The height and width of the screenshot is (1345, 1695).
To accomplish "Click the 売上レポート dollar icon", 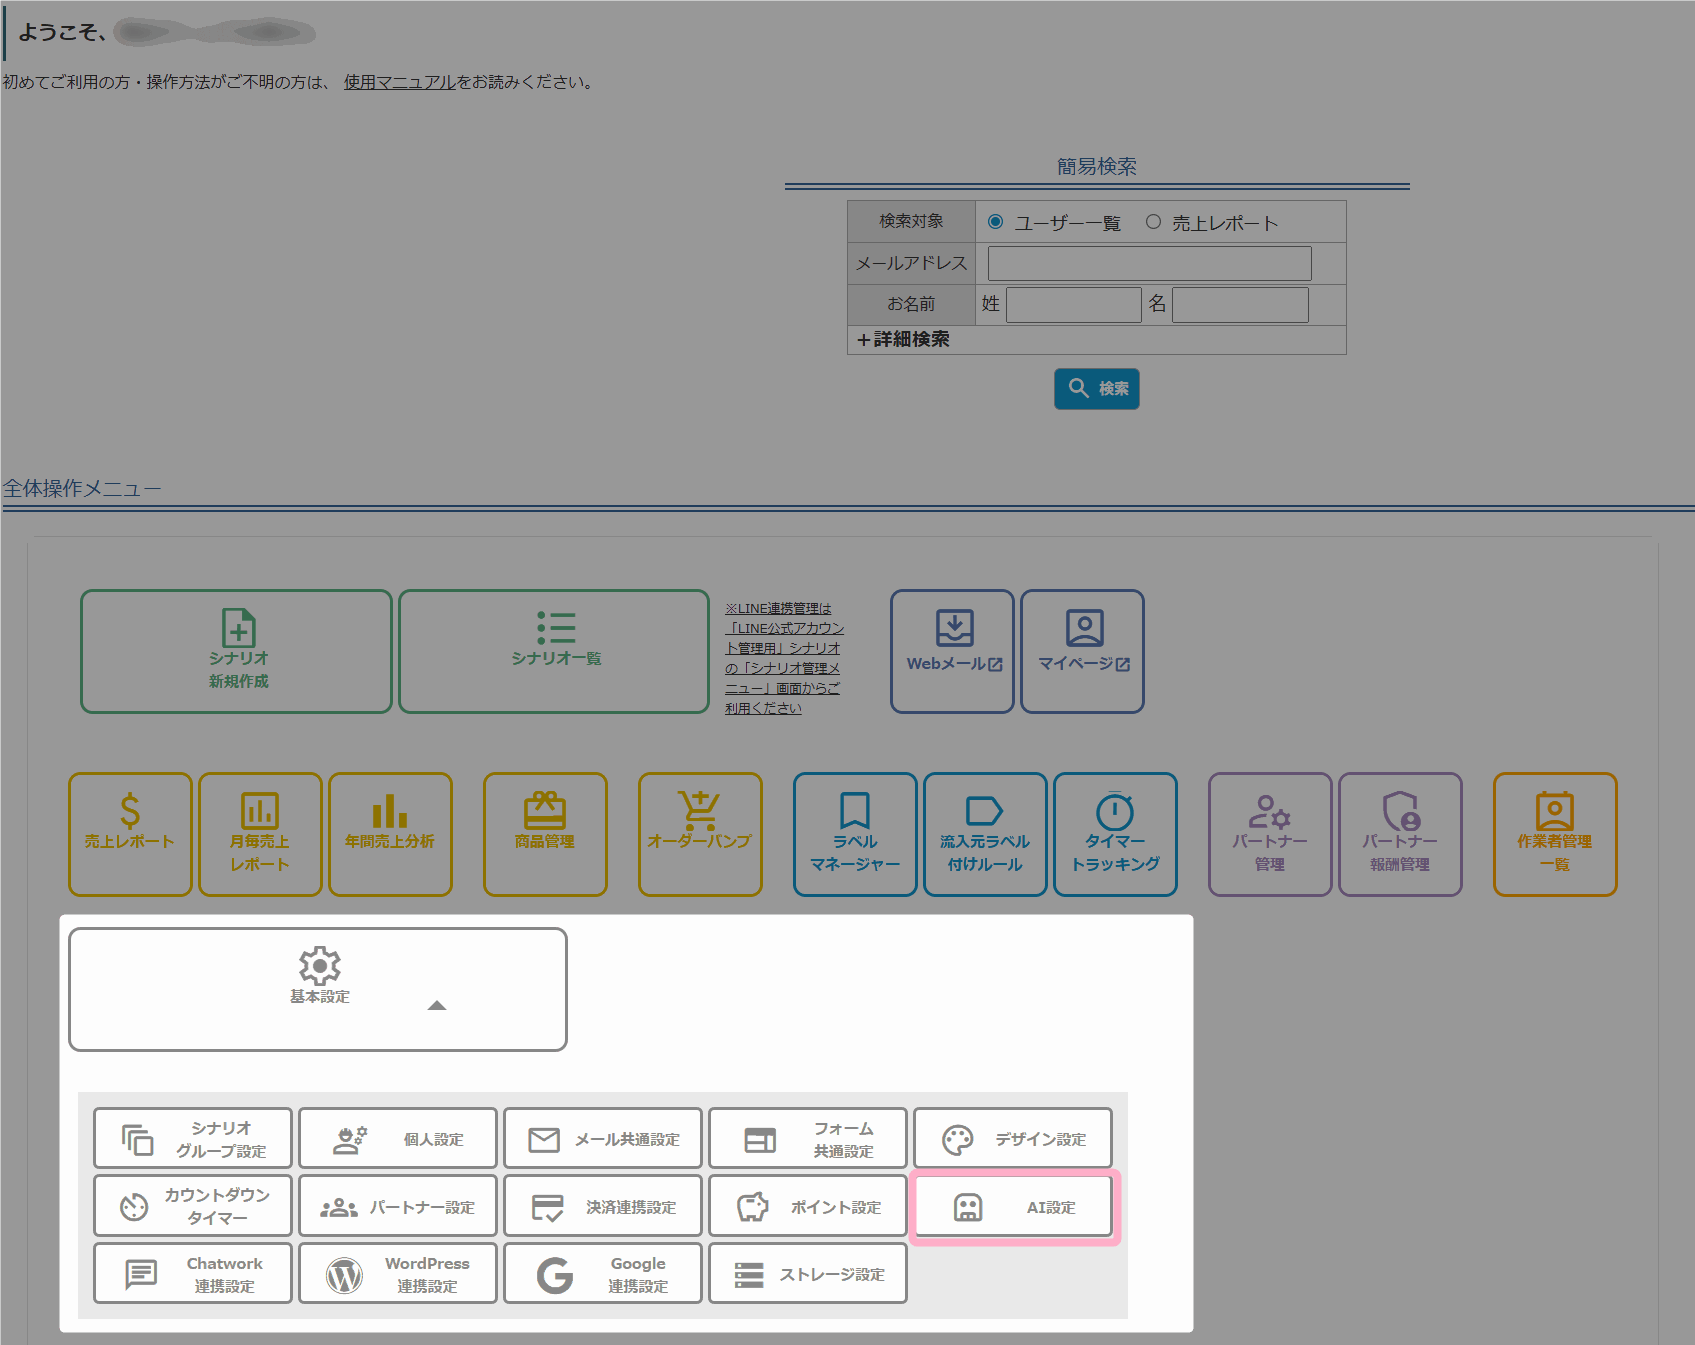I will [x=130, y=810].
